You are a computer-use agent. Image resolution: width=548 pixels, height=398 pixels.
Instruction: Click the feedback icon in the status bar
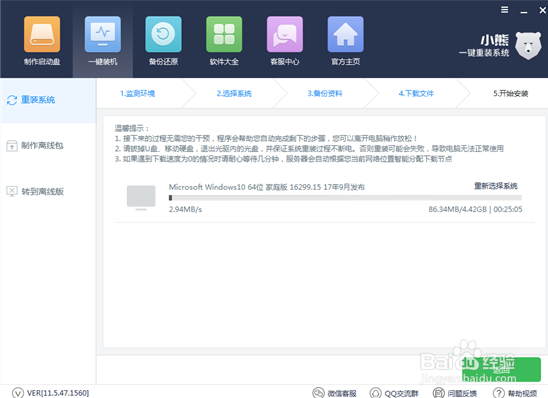pyautogui.click(x=439, y=393)
